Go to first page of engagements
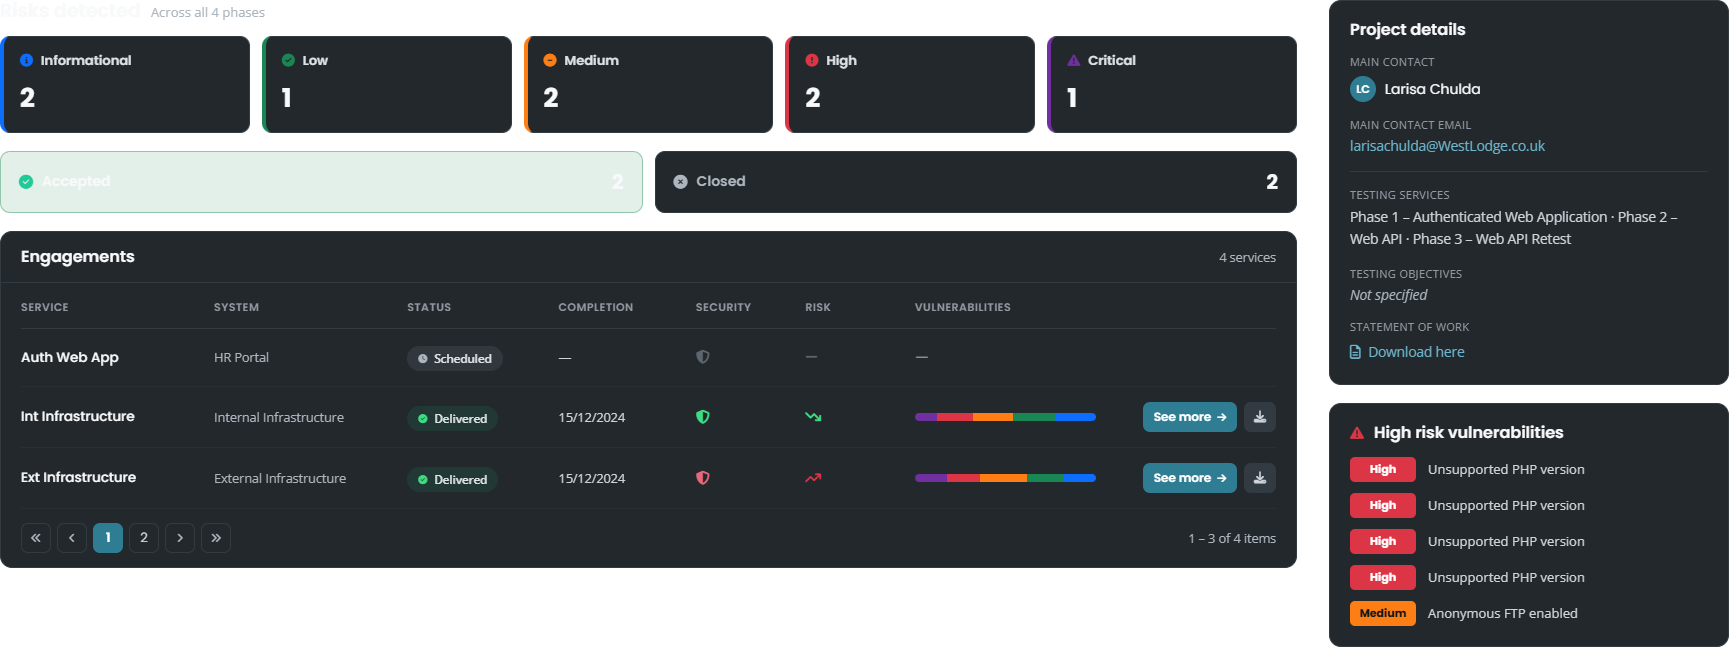The height and width of the screenshot is (647, 1729). 36,538
